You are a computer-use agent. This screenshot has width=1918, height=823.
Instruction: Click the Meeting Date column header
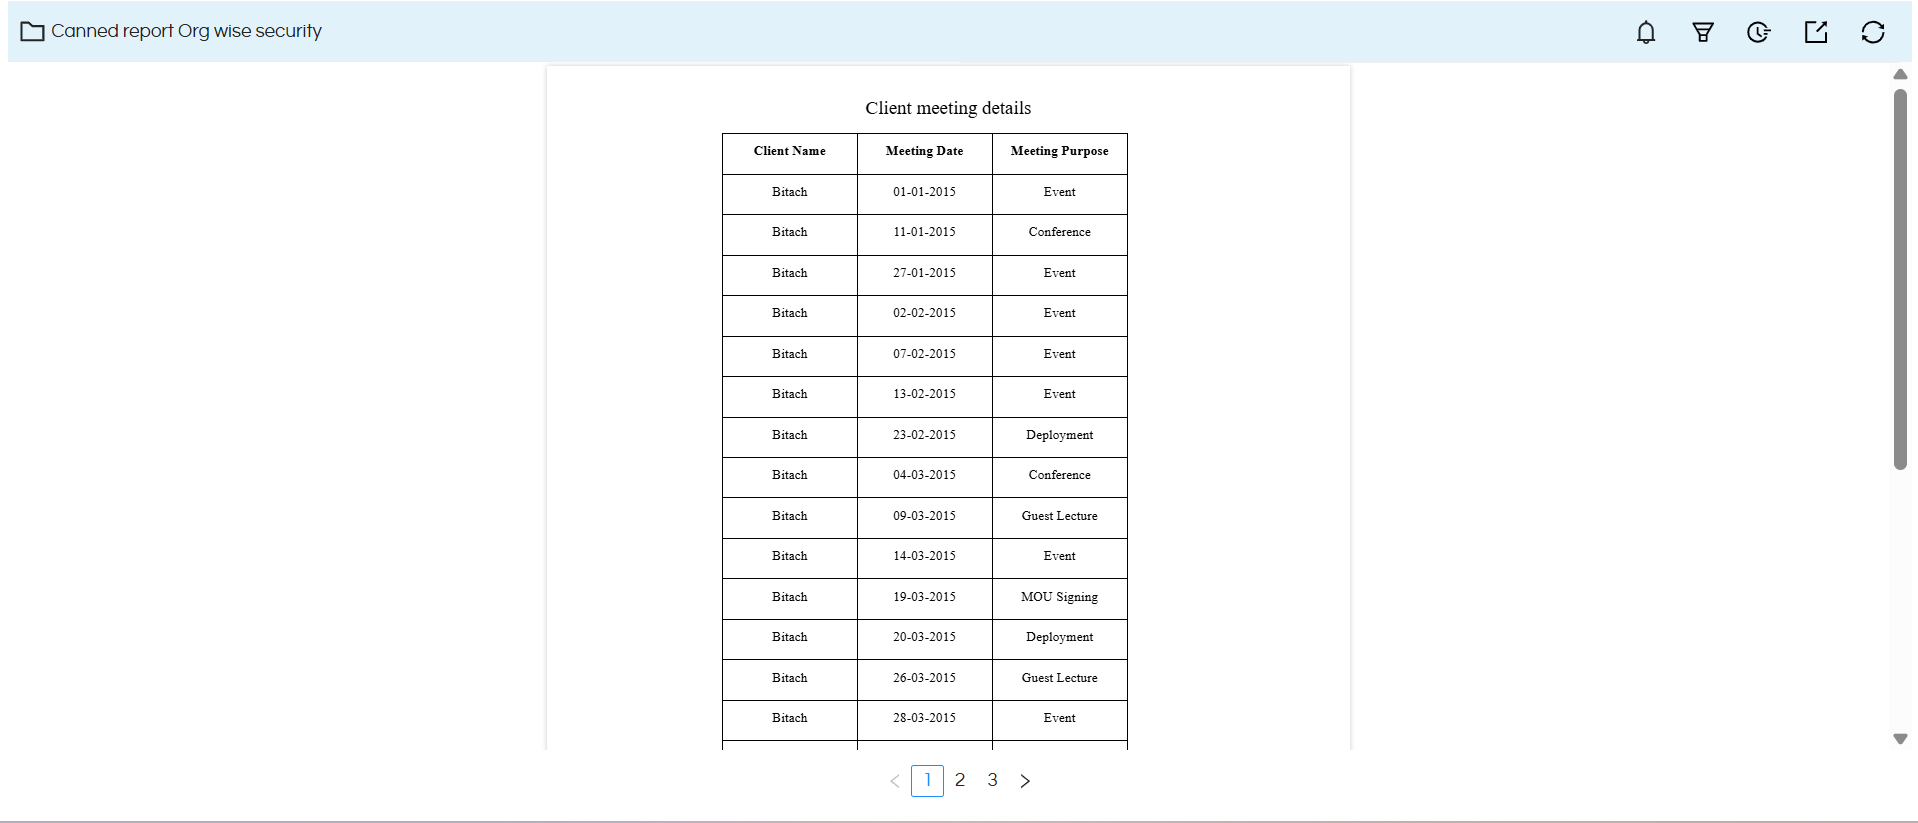click(x=924, y=151)
